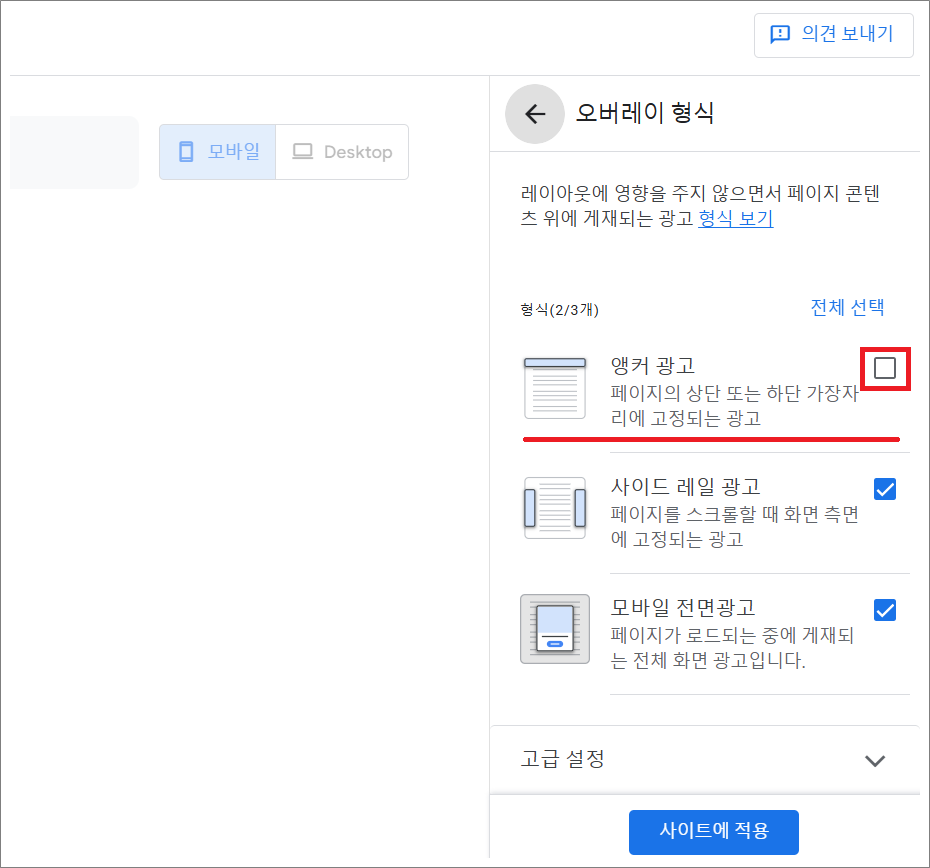Click the back arrow next to 오버레이 형식
The height and width of the screenshot is (868, 930).
[x=535, y=114]
